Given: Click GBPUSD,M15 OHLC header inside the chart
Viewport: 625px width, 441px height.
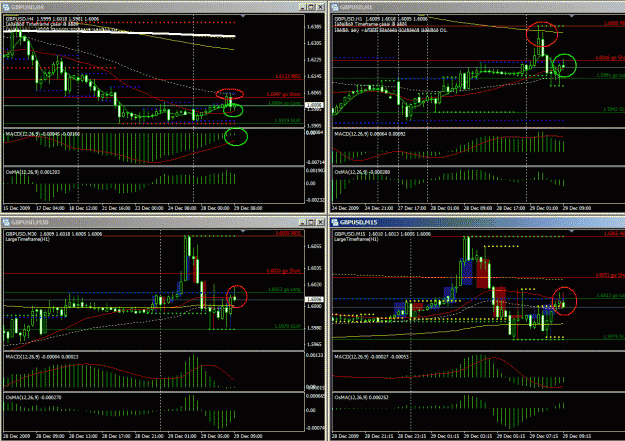Looking at the screenshot, I should pyautogui.click(x=382, y=234).
